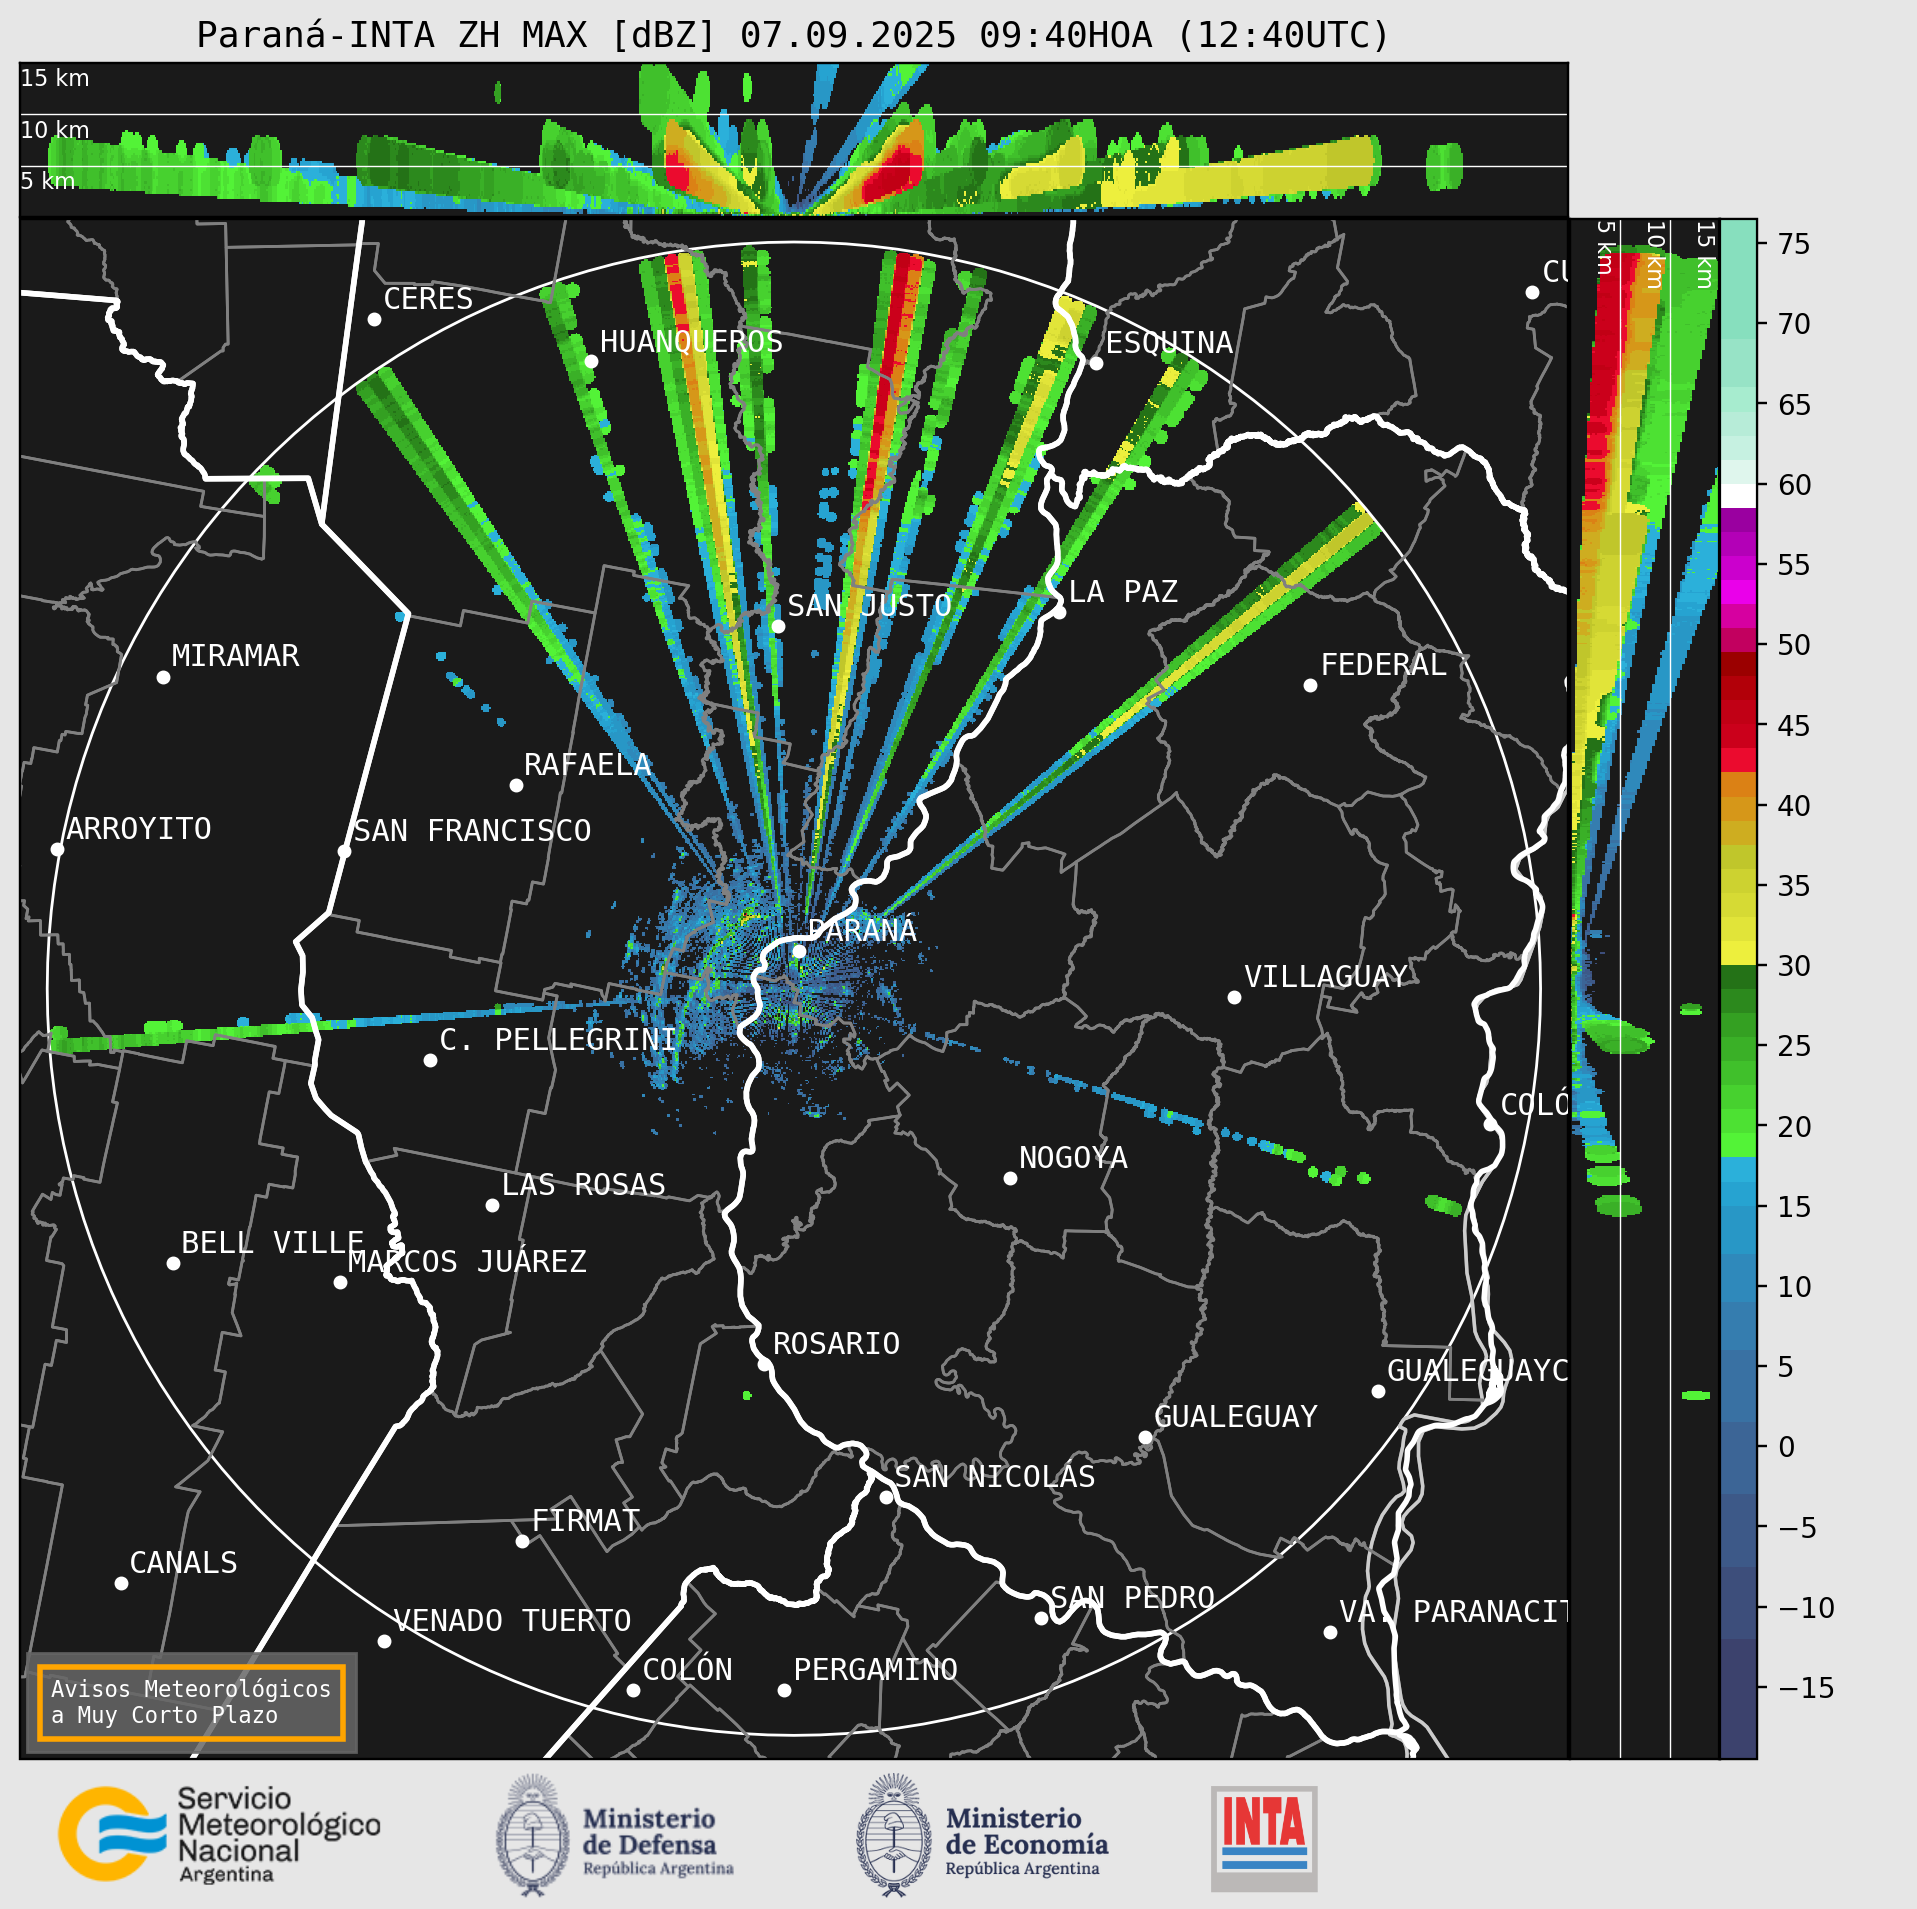Select the PARANA city label
This screenshot has width=1917, height=1909.
862,930
